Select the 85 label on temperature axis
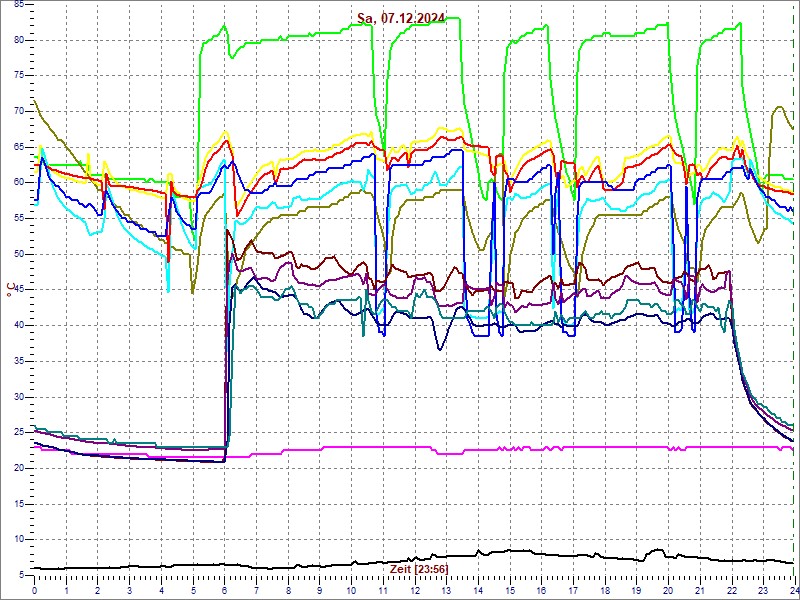This screenshot has height=600, width=800. (19, 4)
